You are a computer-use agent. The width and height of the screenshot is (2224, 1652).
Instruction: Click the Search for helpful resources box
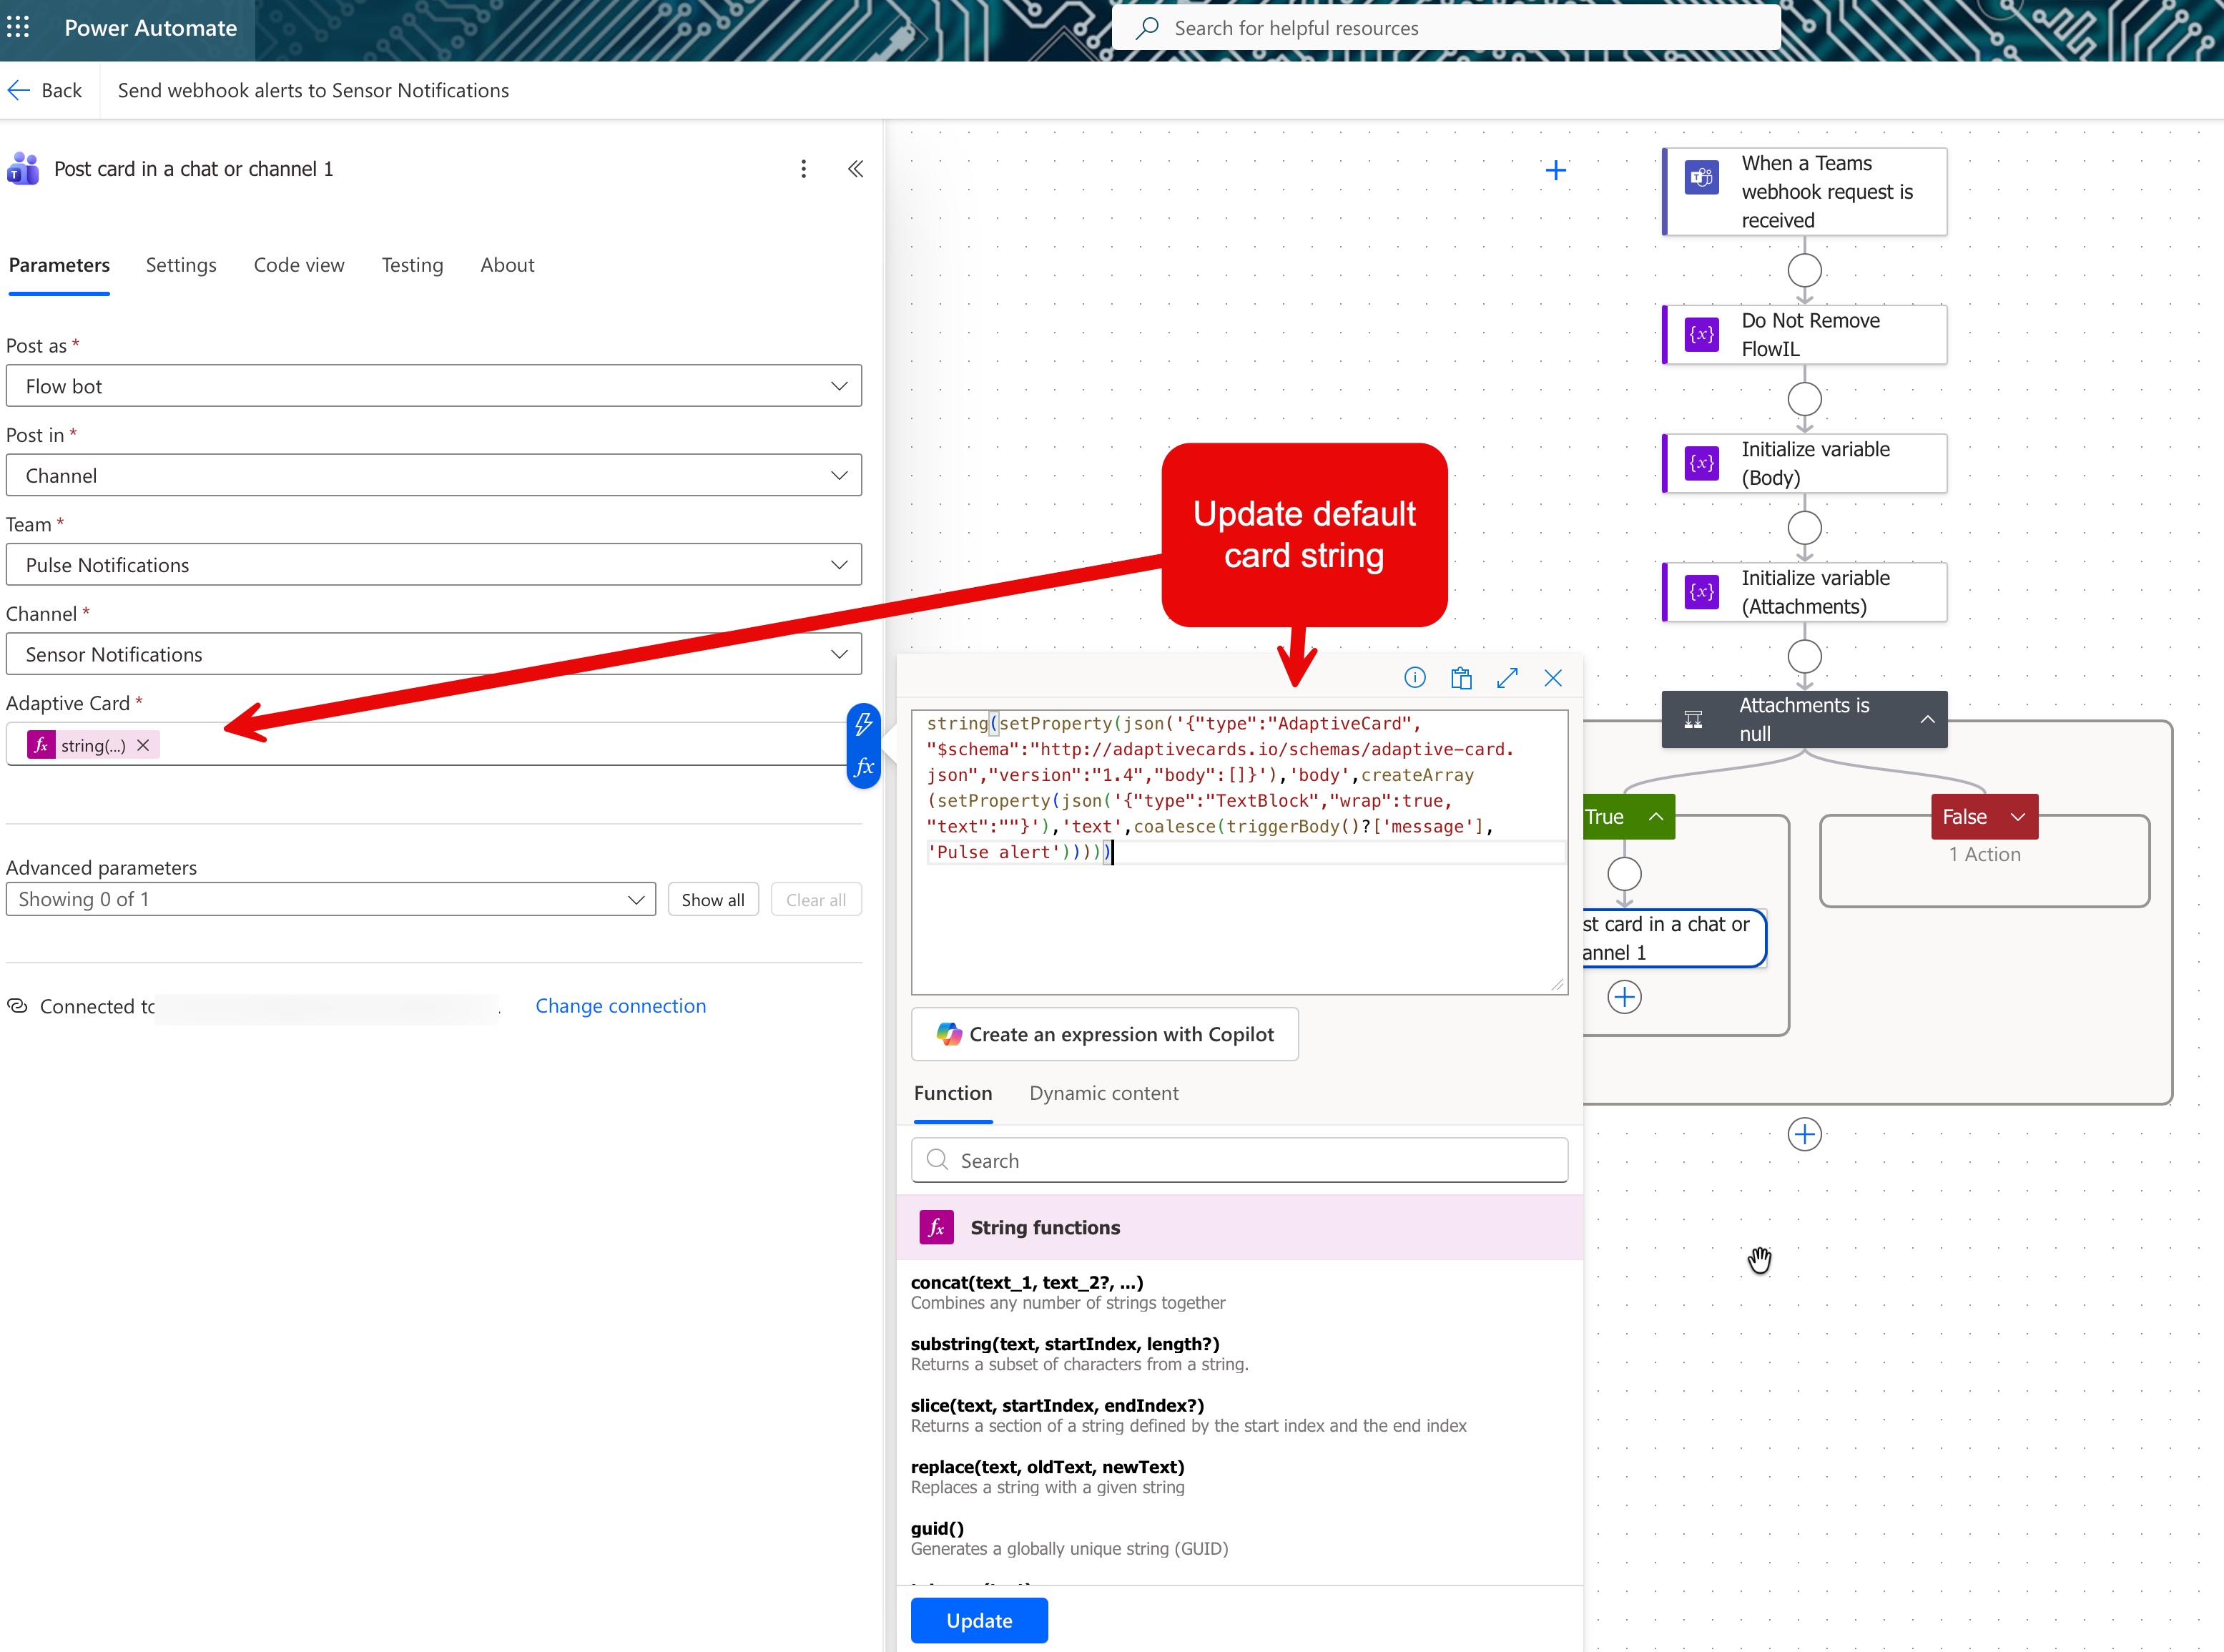1446,28
